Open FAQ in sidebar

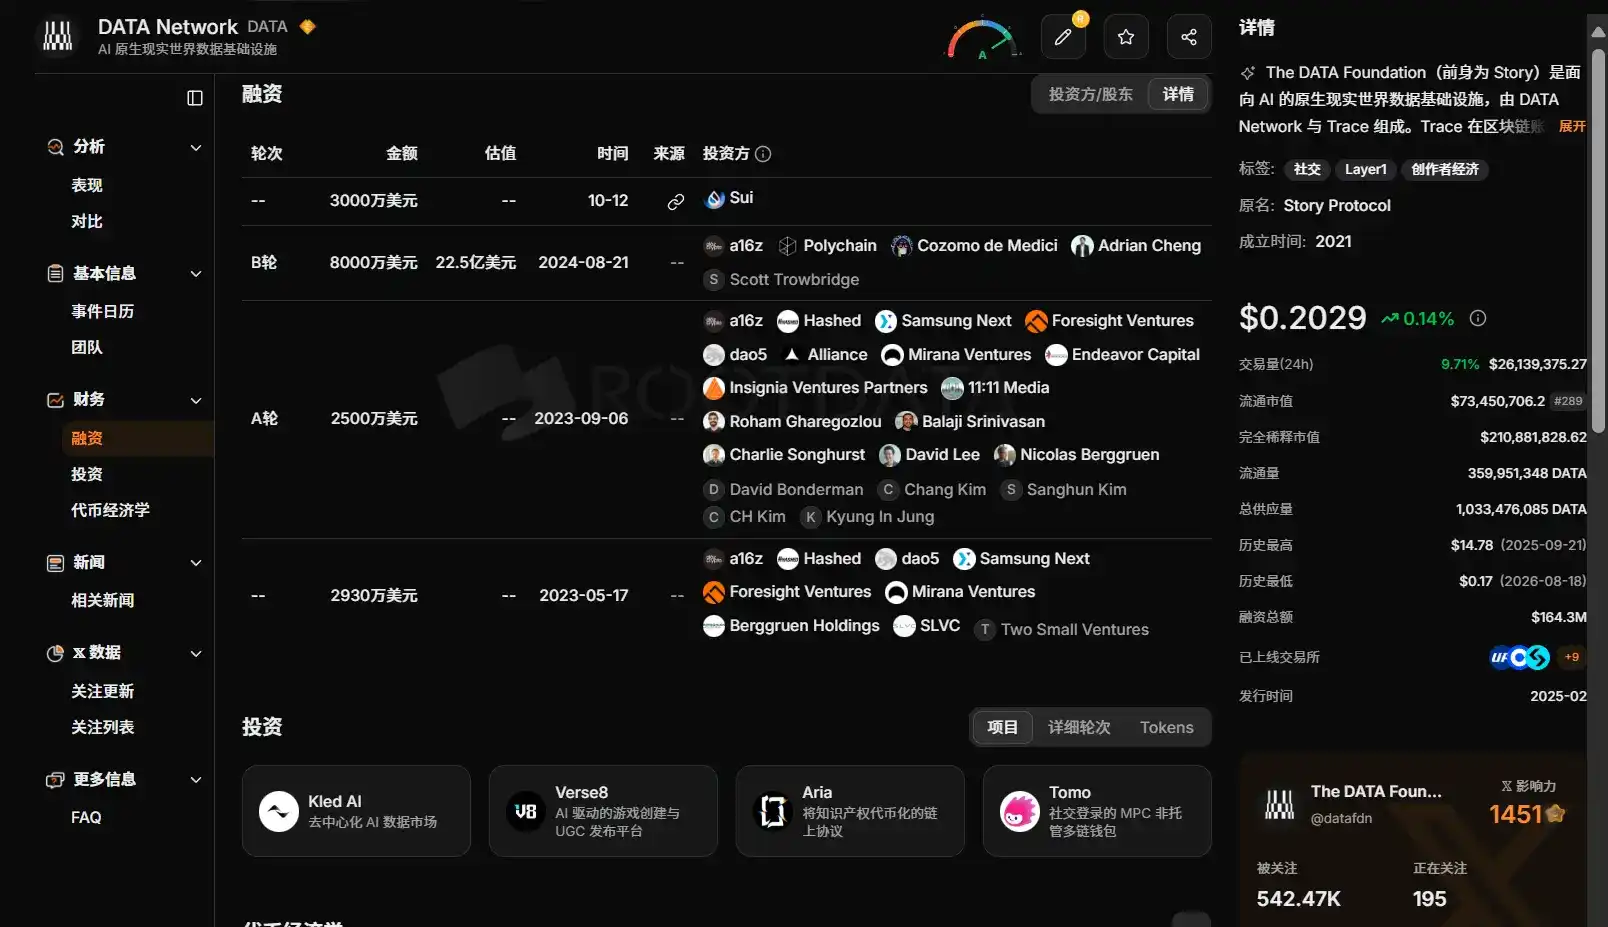[x=86, y=817]
